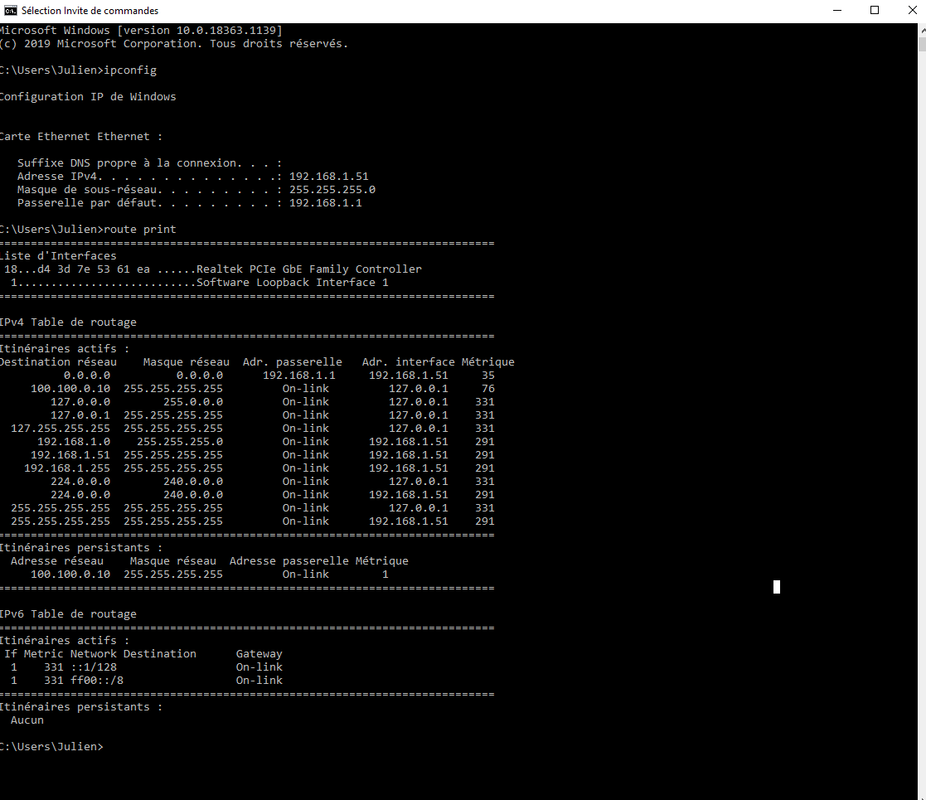Screen dimensions: 926x800
Task: Click the 'Network Destination' IPv6 column header
Action: pyautogui.click(x=133, y=654)
